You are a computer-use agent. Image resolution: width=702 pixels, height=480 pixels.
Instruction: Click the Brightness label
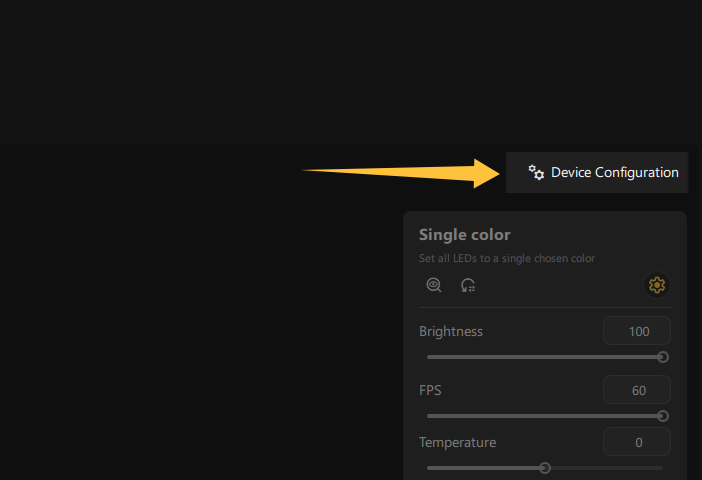pyautogui.click(x=451, y=331)
